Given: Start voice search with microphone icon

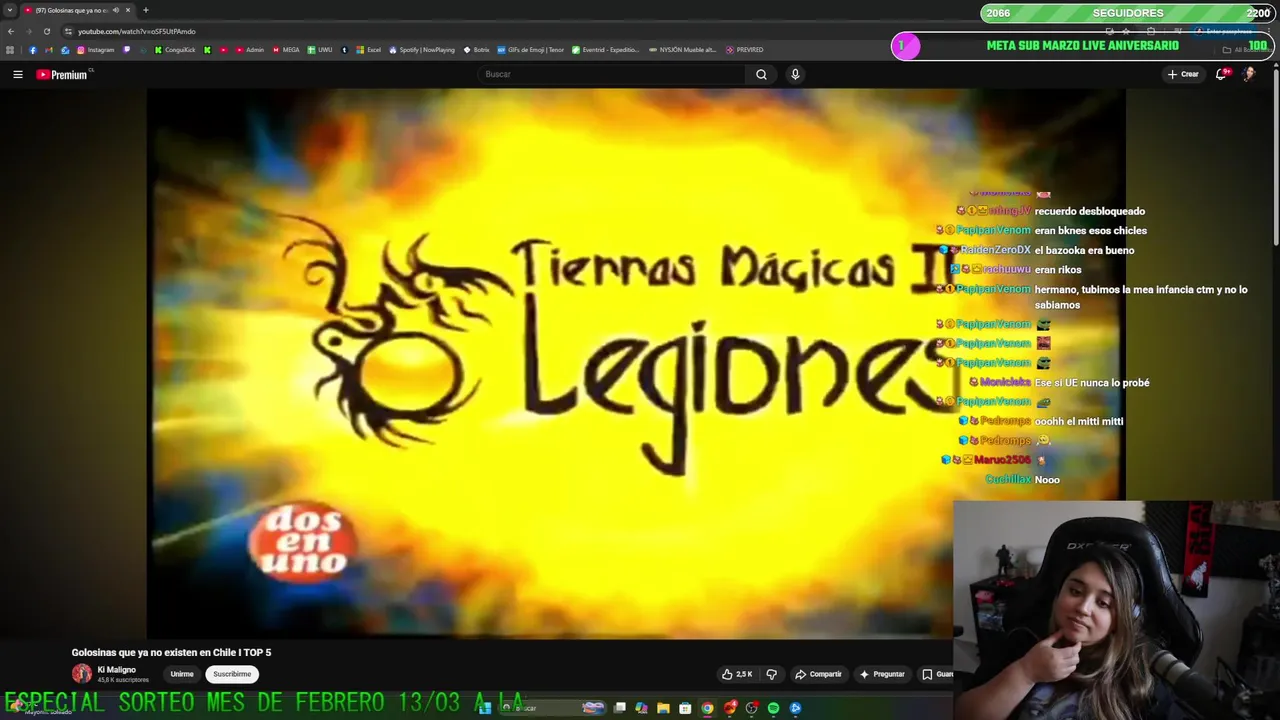Looking at the screenshot, I should pos(795,74).
